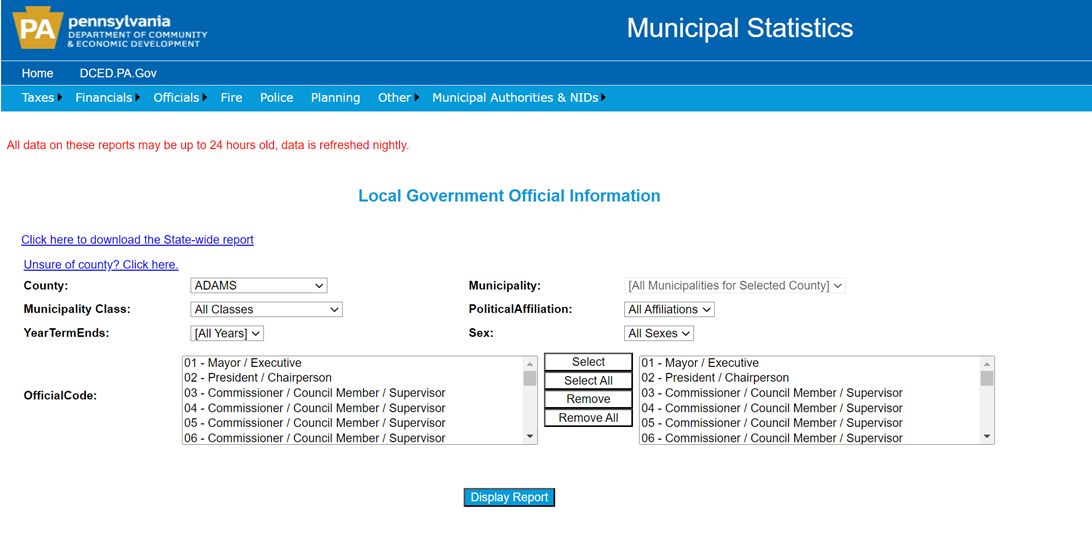Click the Remove button
1092x546 pixels.
point(588,399)
